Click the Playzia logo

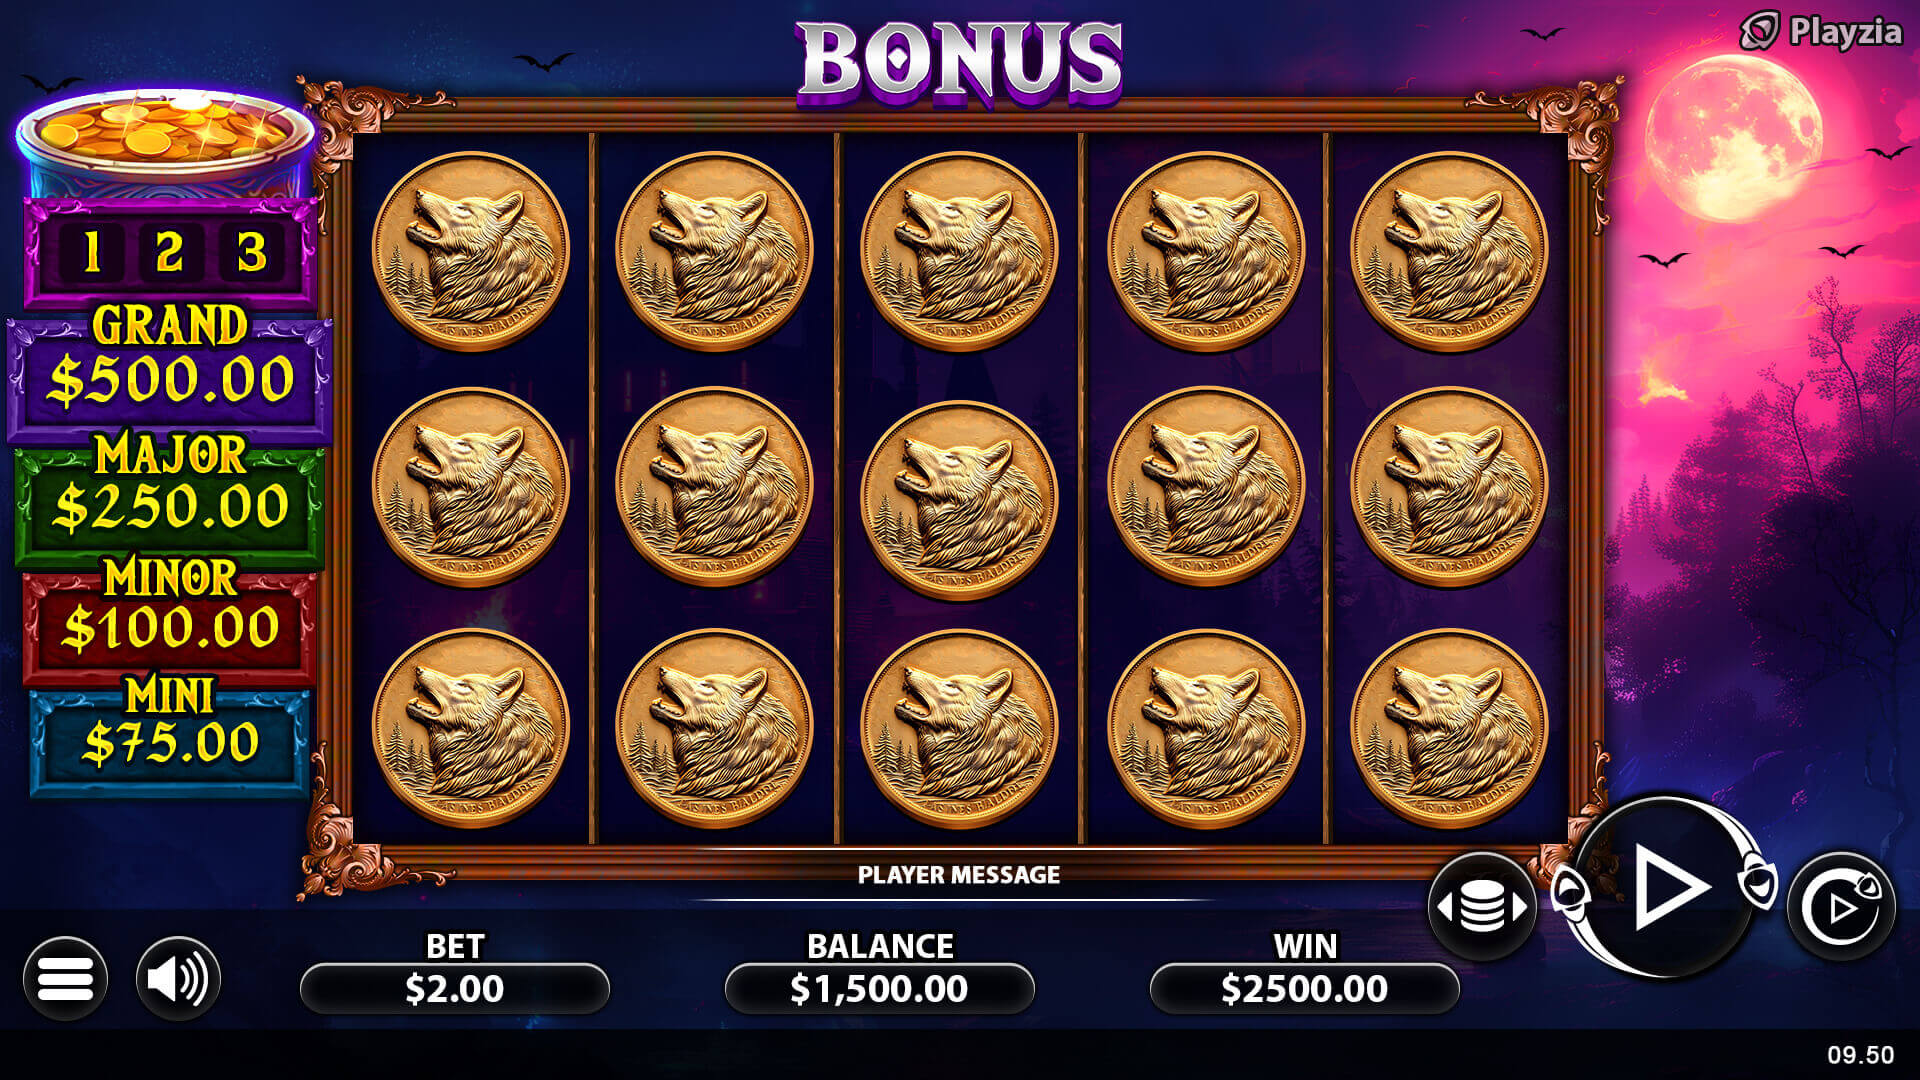pyautogui.click(x=1820, y=31)
